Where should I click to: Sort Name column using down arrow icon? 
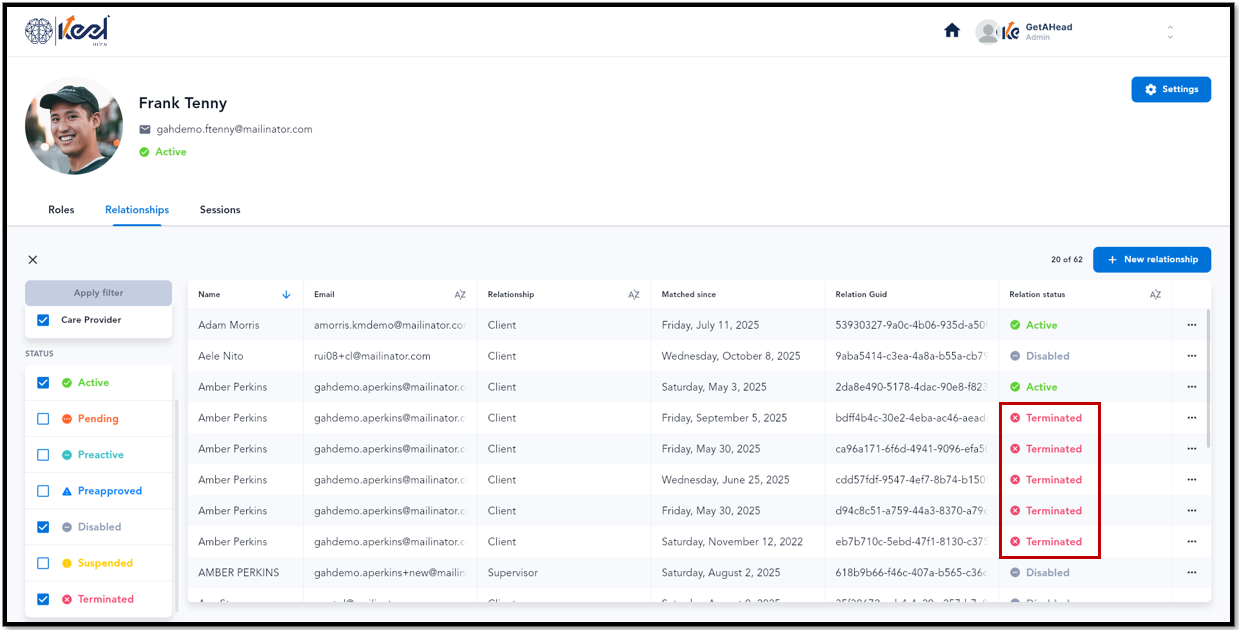point(286,294)
